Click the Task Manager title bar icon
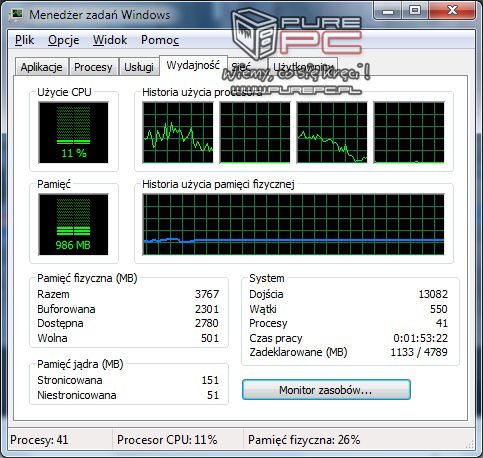483x458 pixels. coord(16,15)
